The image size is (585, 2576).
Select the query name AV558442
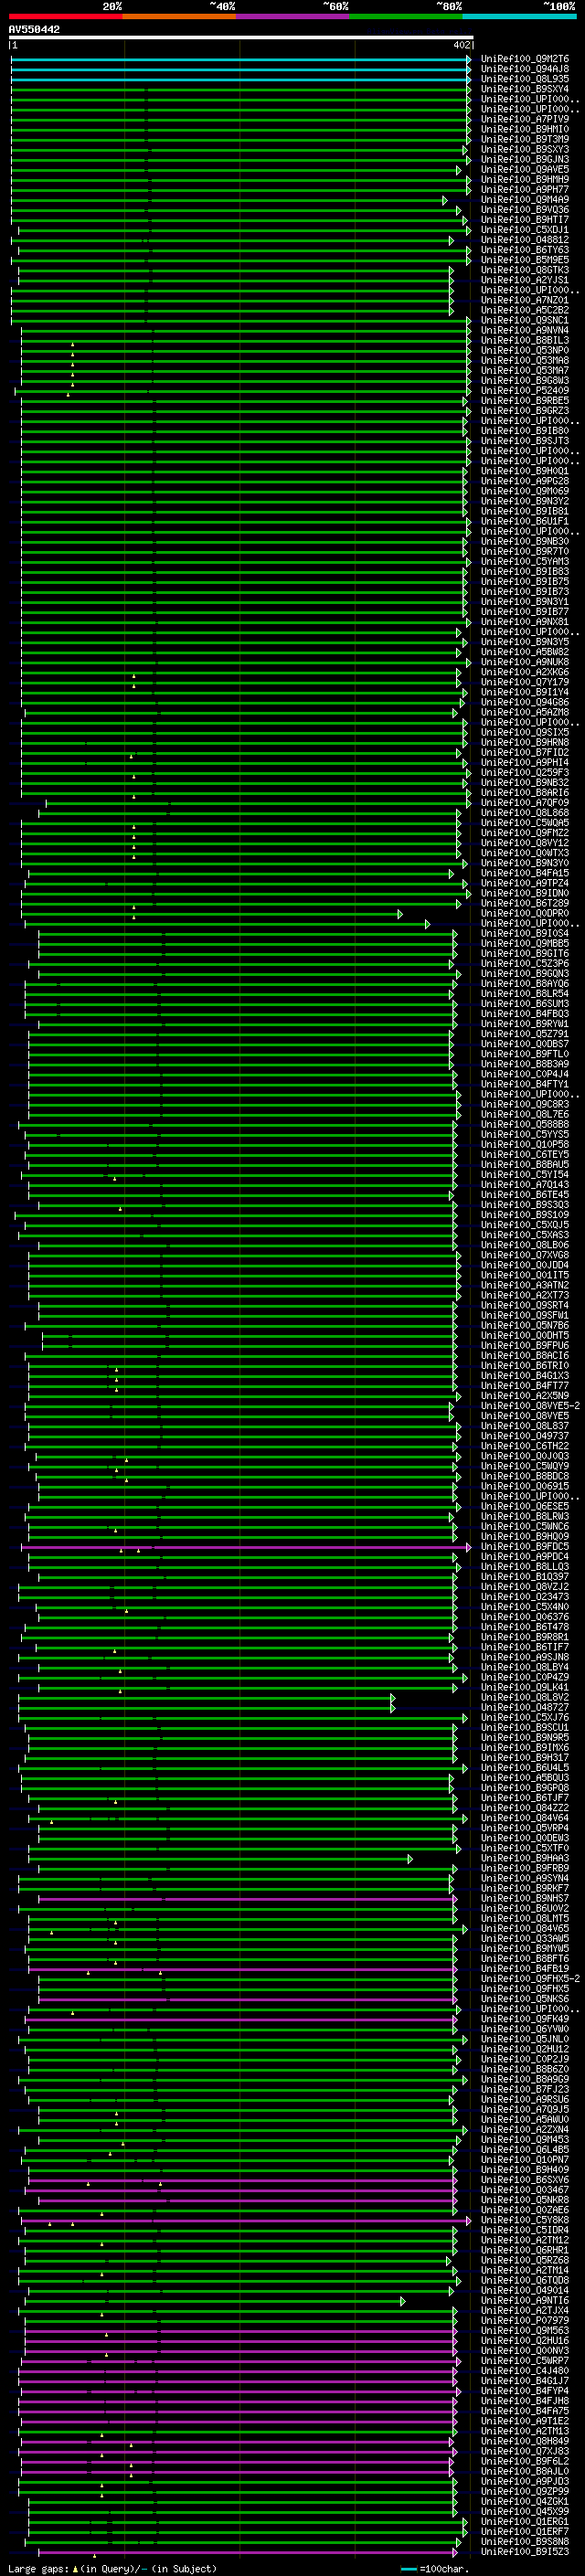(34, 29)
